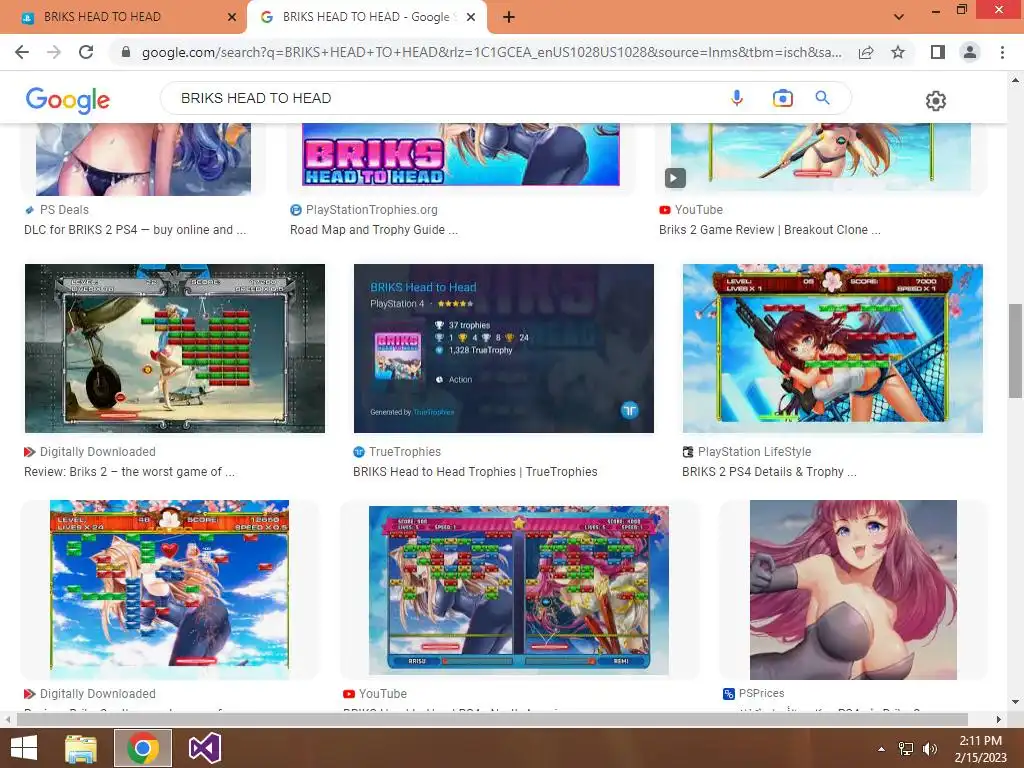Switch to first BRIKS HEAD TO HEAD tab
This screenshot has height=768, width=1024.
click(x=123, y=17)
